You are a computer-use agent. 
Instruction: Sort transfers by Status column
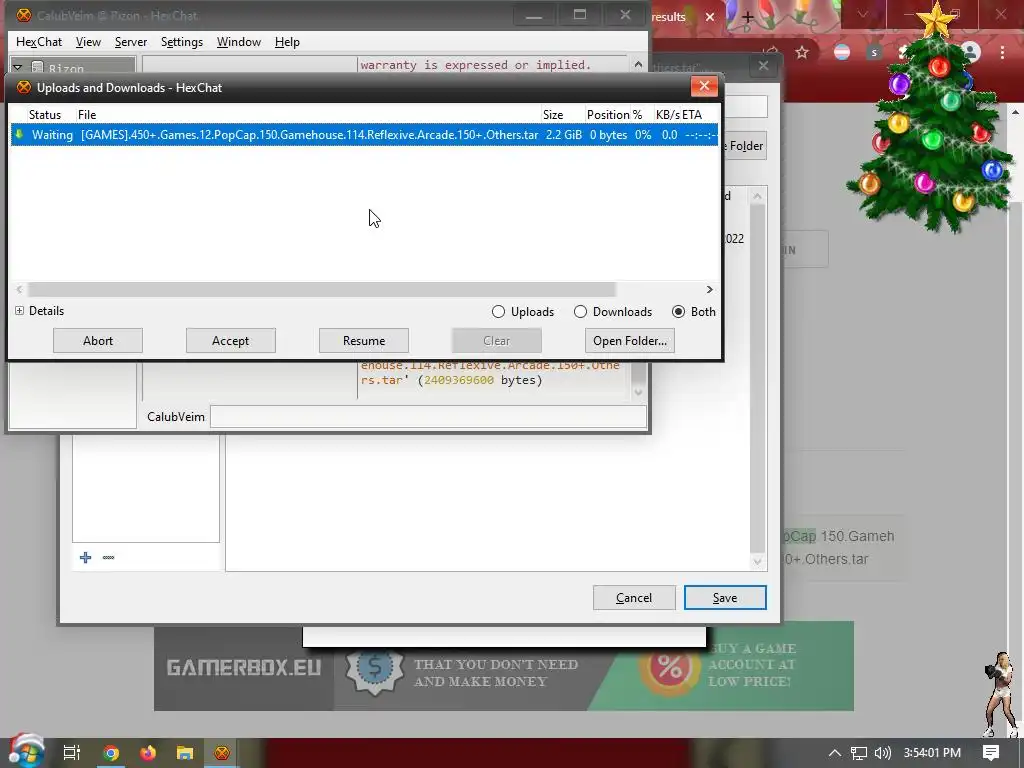(44, 114)
